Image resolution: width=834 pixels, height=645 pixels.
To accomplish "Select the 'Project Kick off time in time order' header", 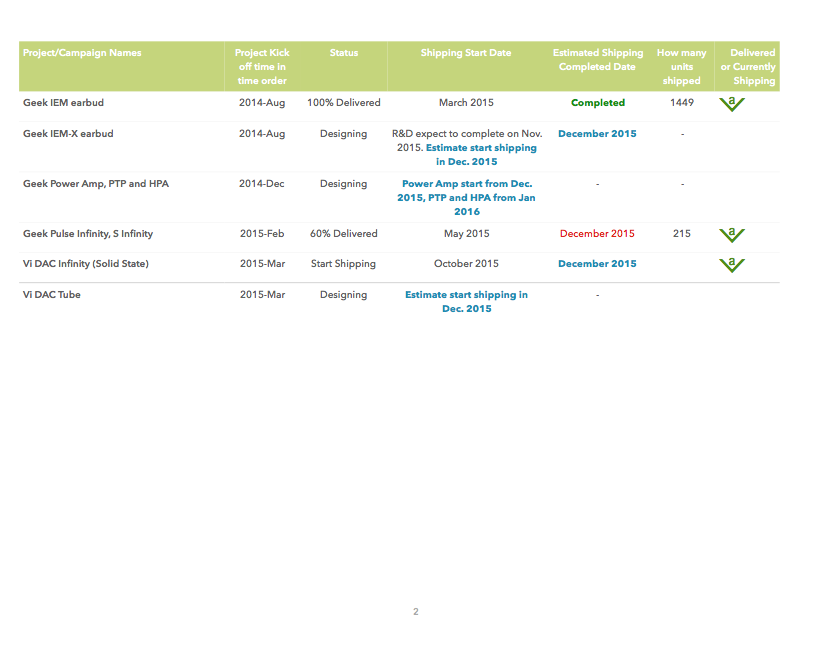I will point(262,66).
